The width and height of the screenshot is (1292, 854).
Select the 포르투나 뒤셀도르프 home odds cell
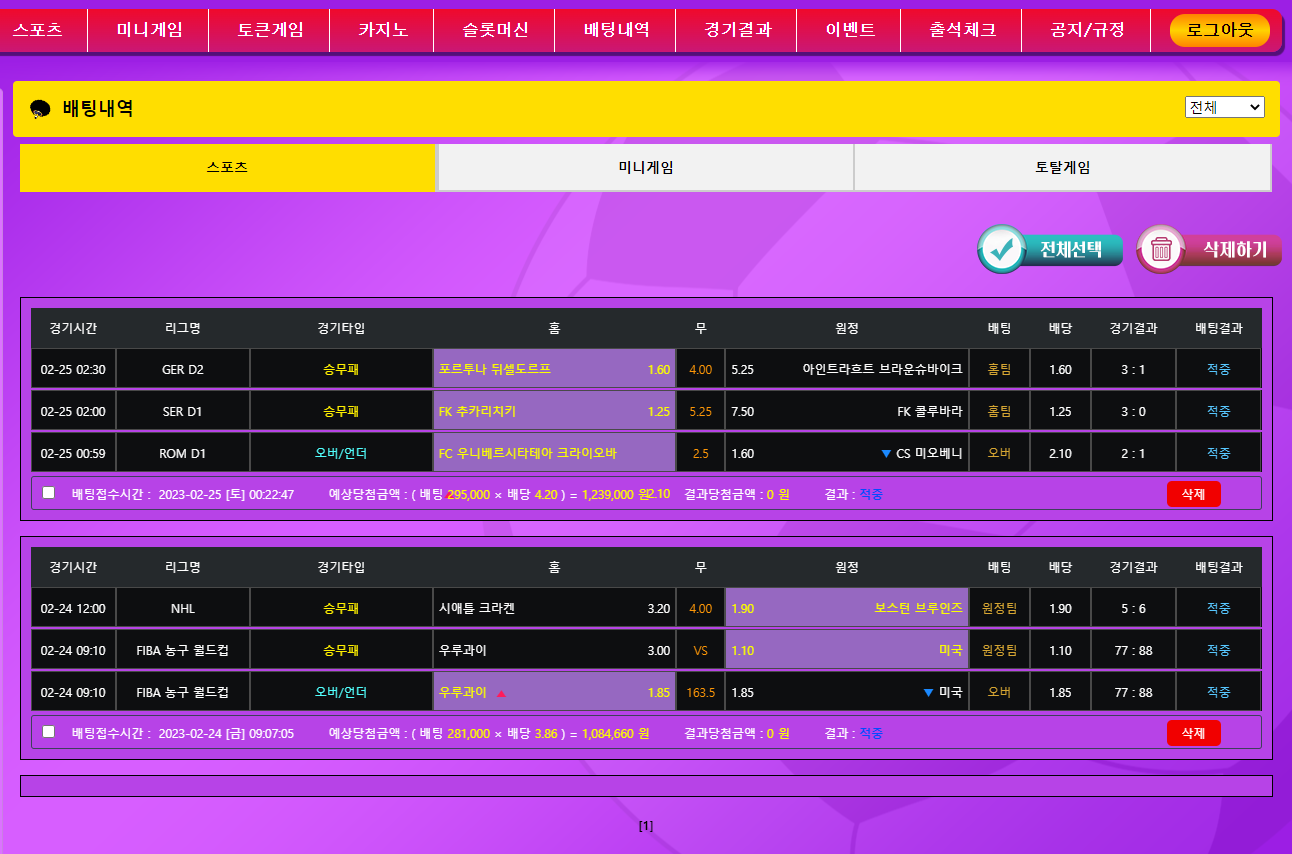pos(554,370)
